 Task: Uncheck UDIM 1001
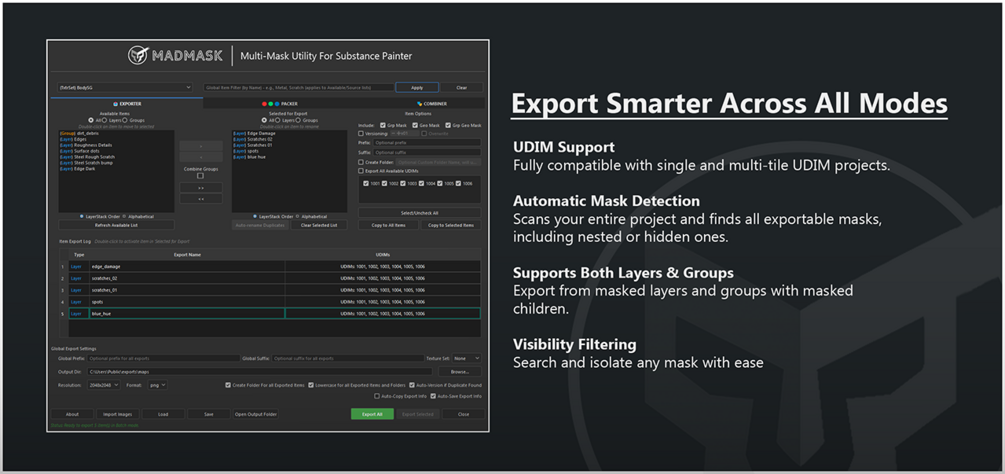[366, 183]
